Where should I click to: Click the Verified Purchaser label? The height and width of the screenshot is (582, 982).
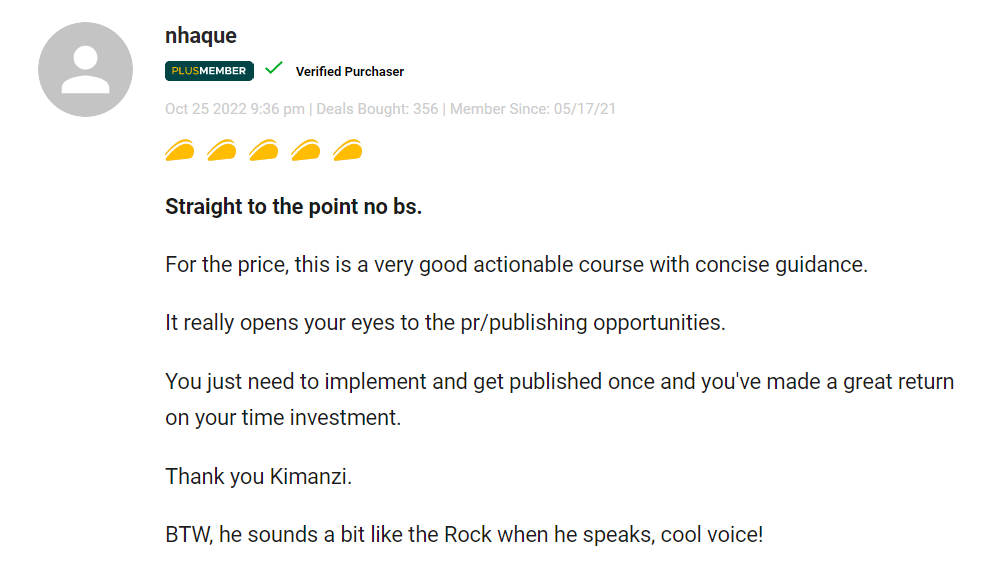[349, 71]
